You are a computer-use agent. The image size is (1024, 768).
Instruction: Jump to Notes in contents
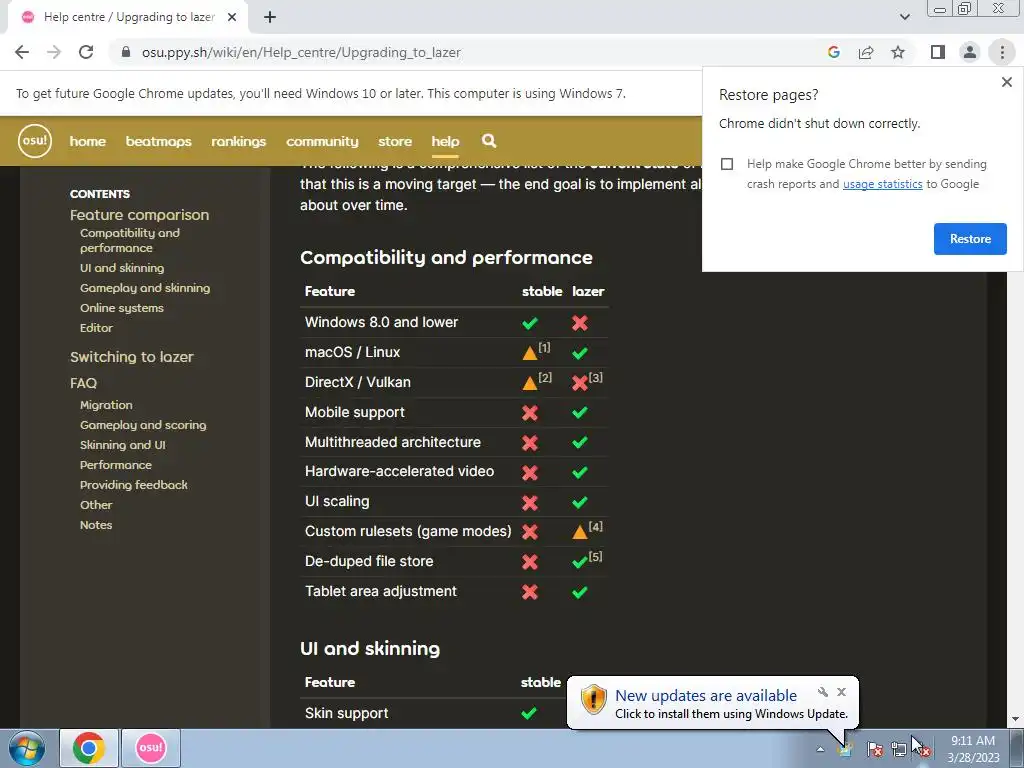[x=96, y=525]
